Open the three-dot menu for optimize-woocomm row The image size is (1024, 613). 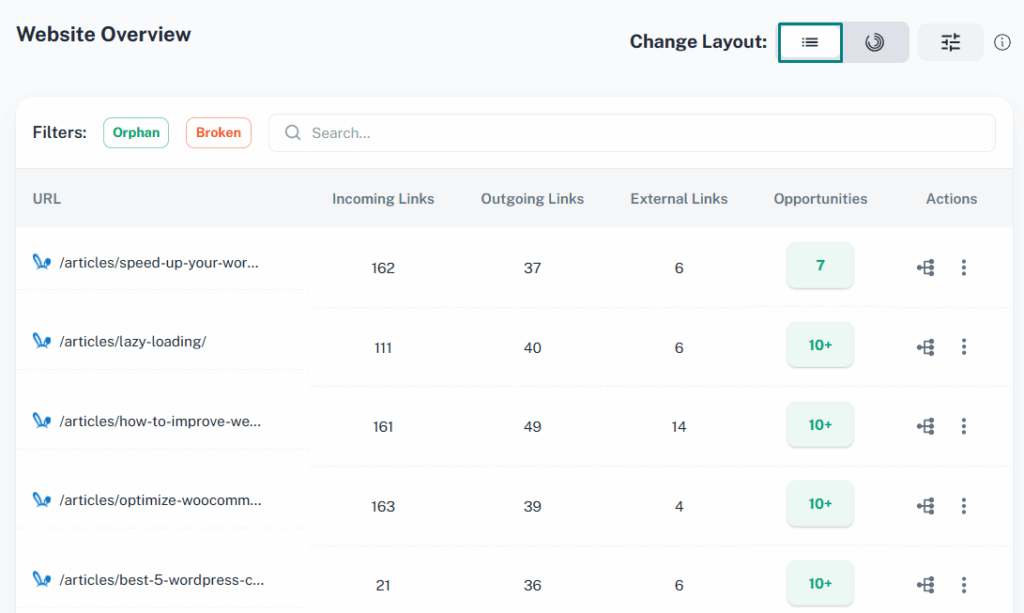pyautogui.click(x=964, y=506)
